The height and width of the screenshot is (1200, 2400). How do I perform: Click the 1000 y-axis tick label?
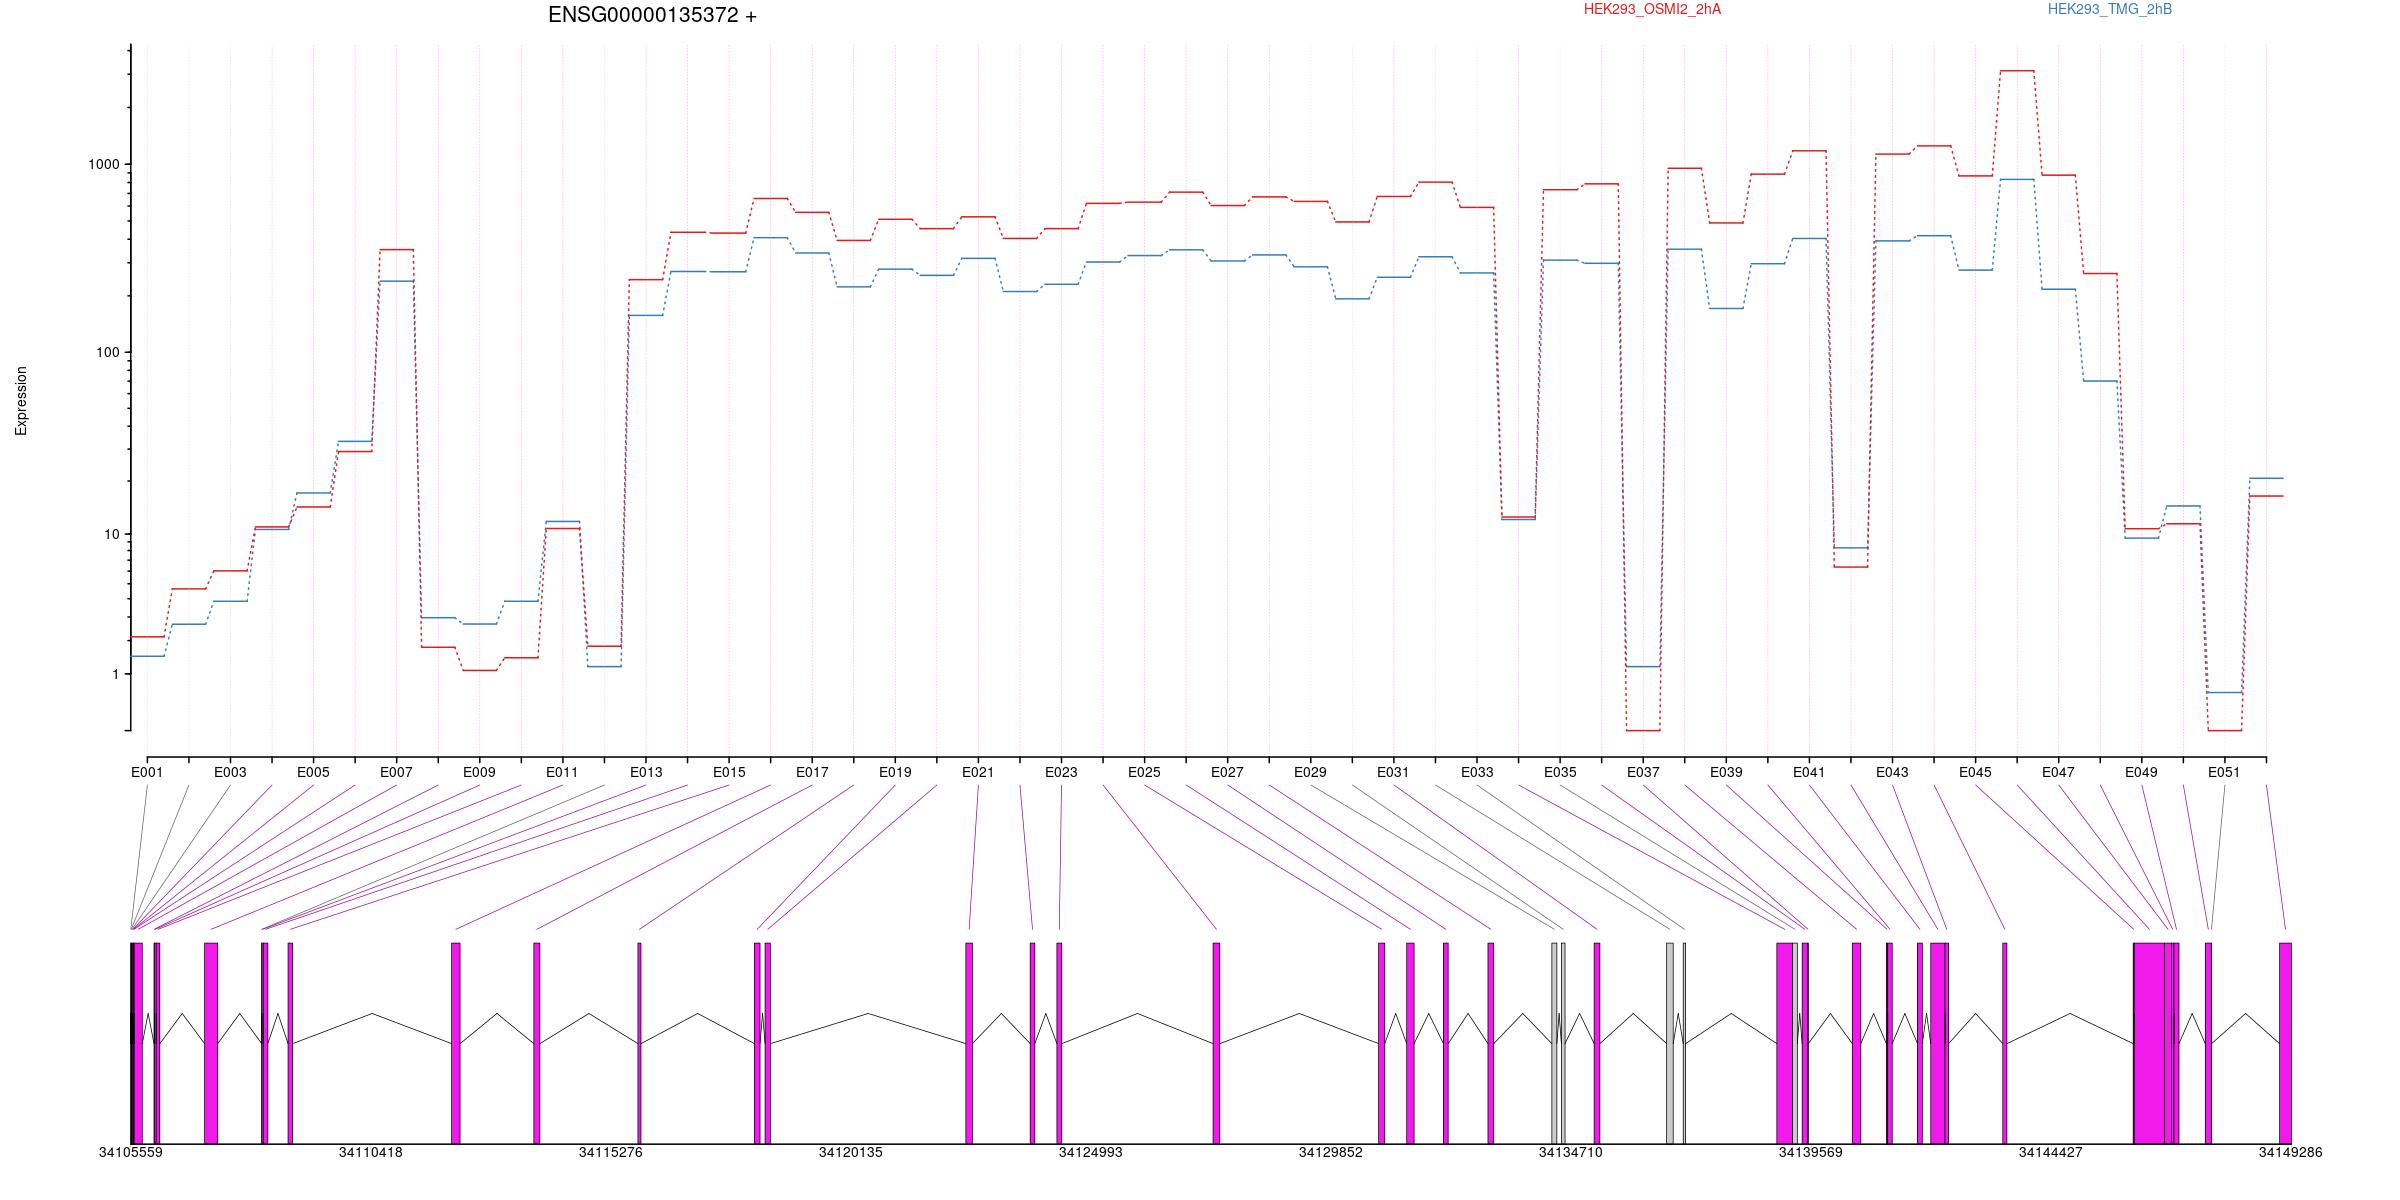(x=103, y=164)
